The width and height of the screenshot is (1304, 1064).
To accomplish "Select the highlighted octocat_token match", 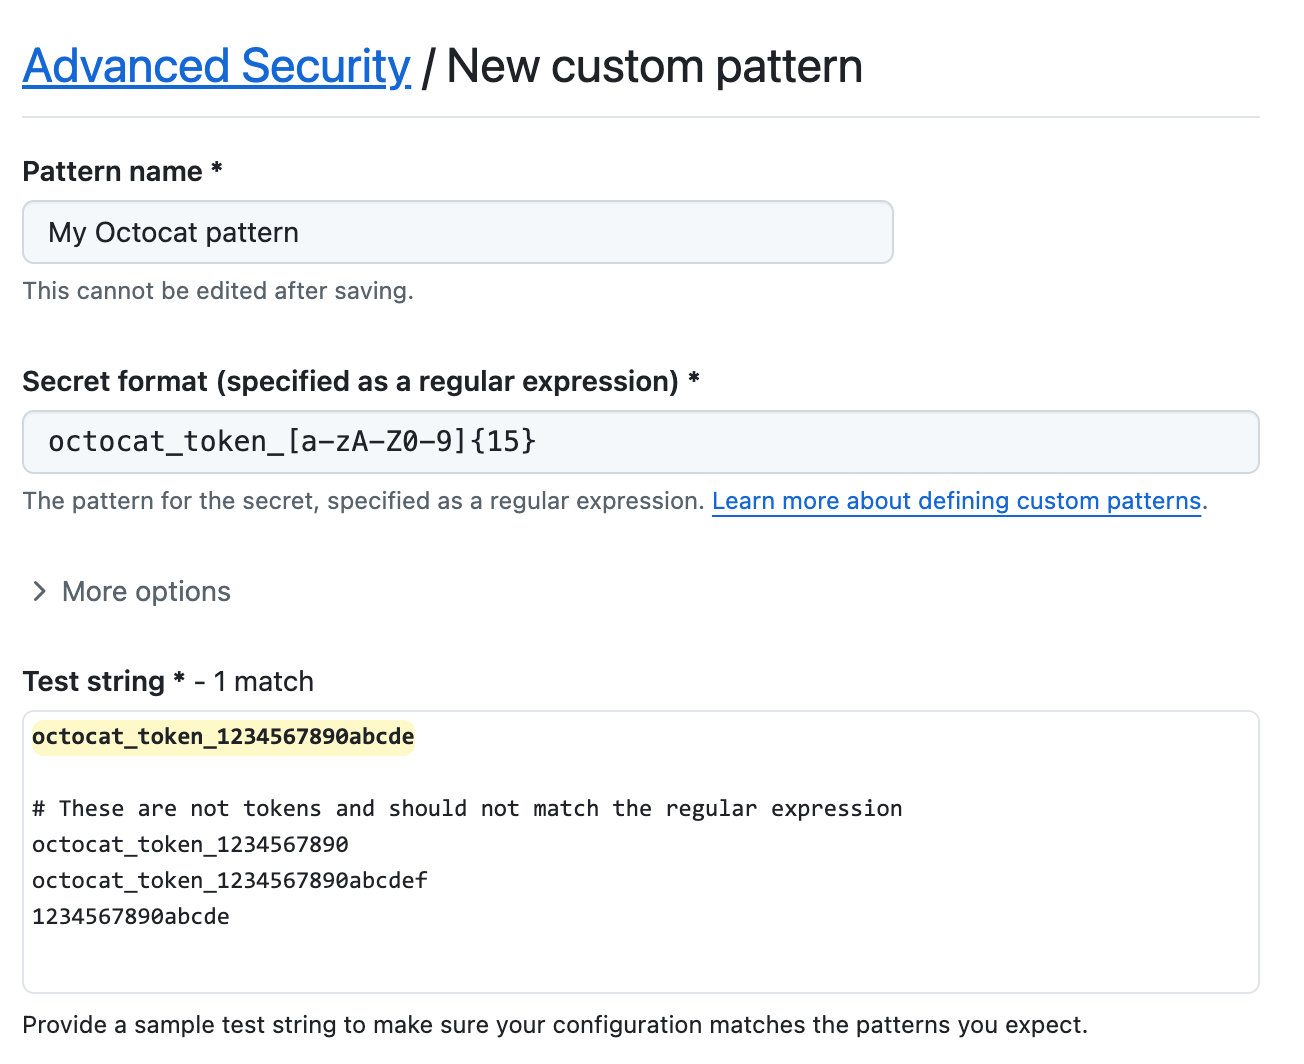I will (222, 736).
